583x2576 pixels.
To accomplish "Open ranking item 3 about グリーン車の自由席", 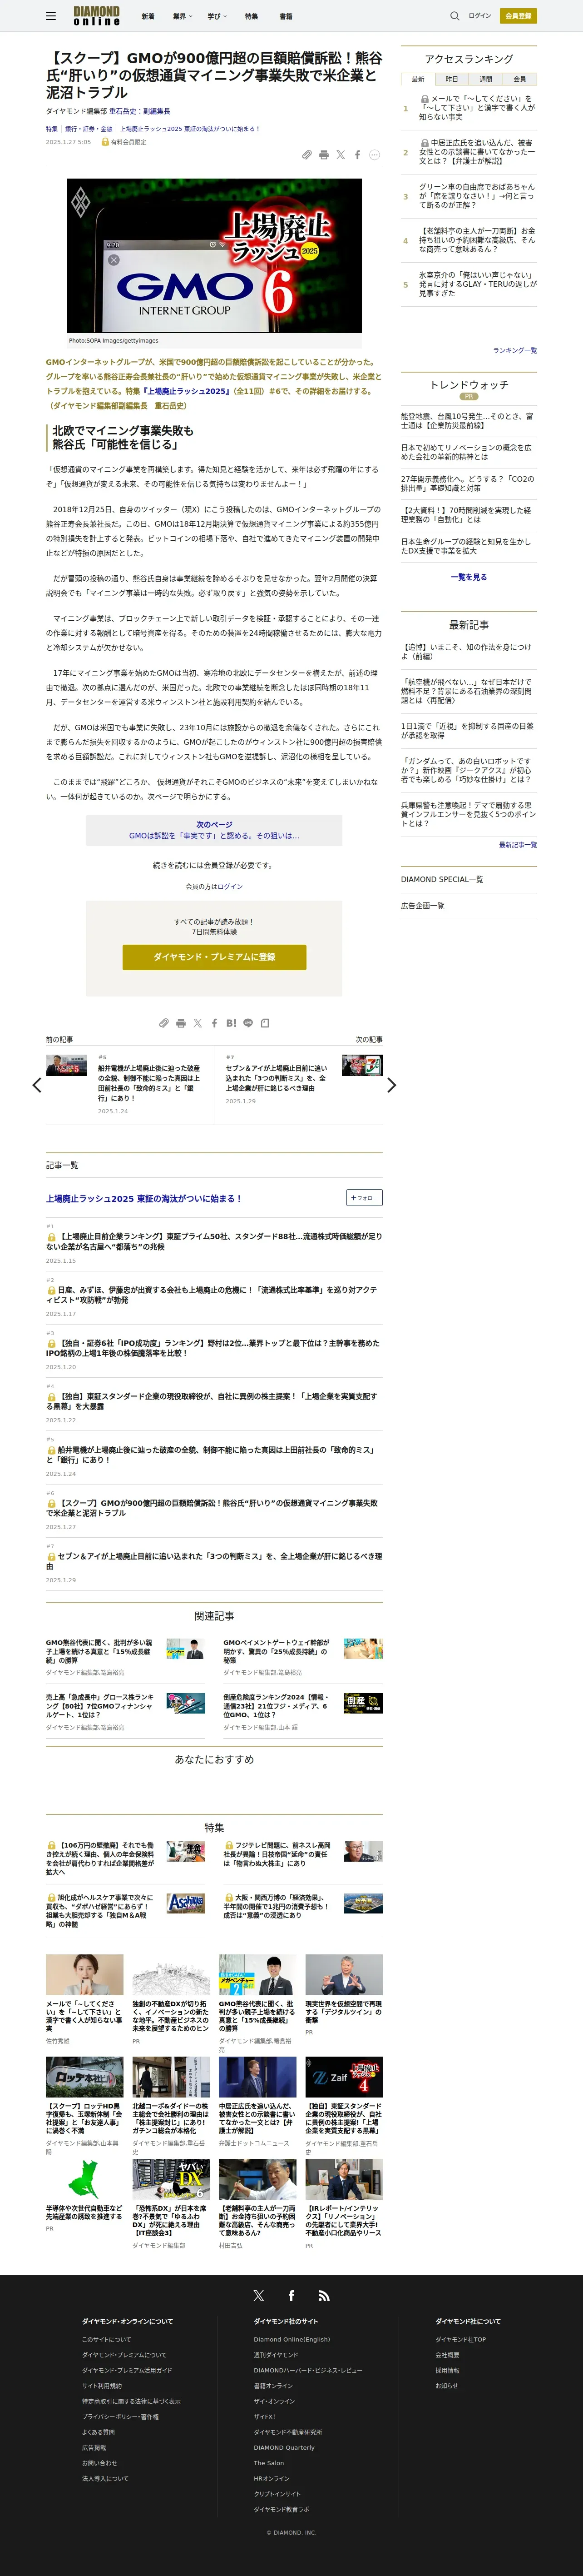I will coord(477,196).
